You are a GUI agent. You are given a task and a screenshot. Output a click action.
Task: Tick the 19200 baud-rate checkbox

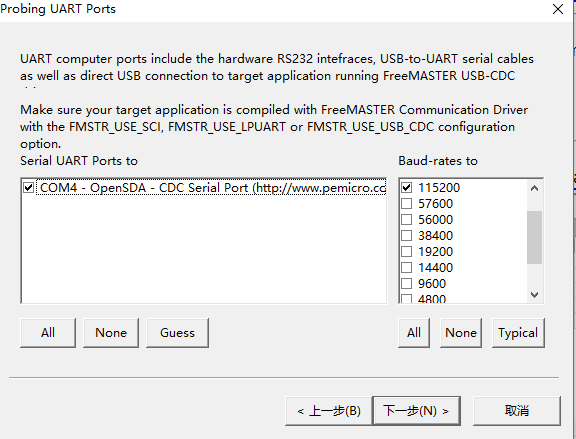406,252
